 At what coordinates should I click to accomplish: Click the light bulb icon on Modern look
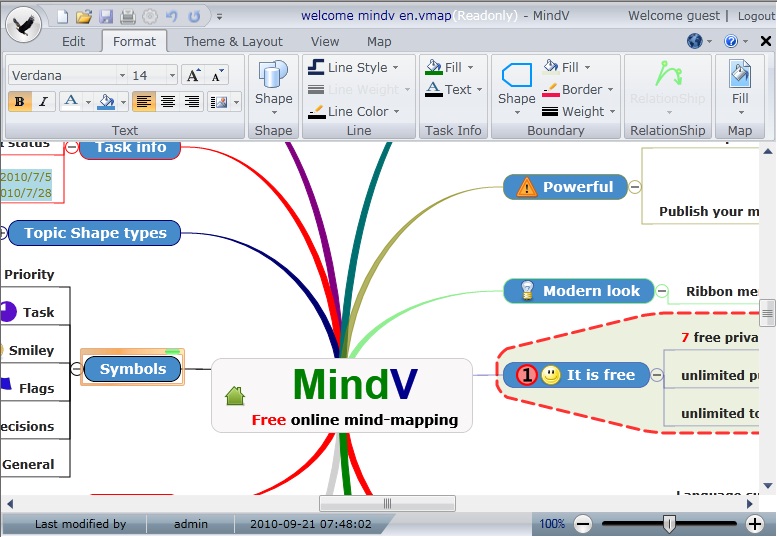click(527, 291)
